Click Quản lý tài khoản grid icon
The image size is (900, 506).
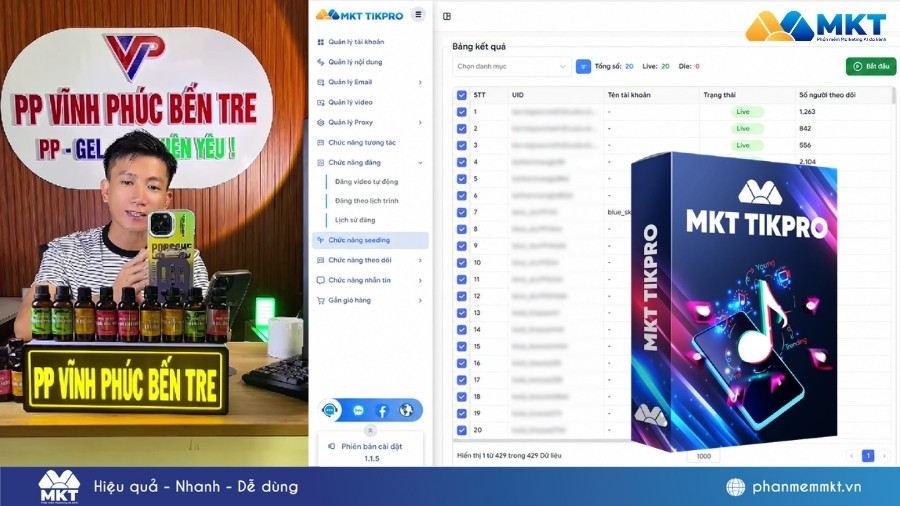(x=321, y=42)
